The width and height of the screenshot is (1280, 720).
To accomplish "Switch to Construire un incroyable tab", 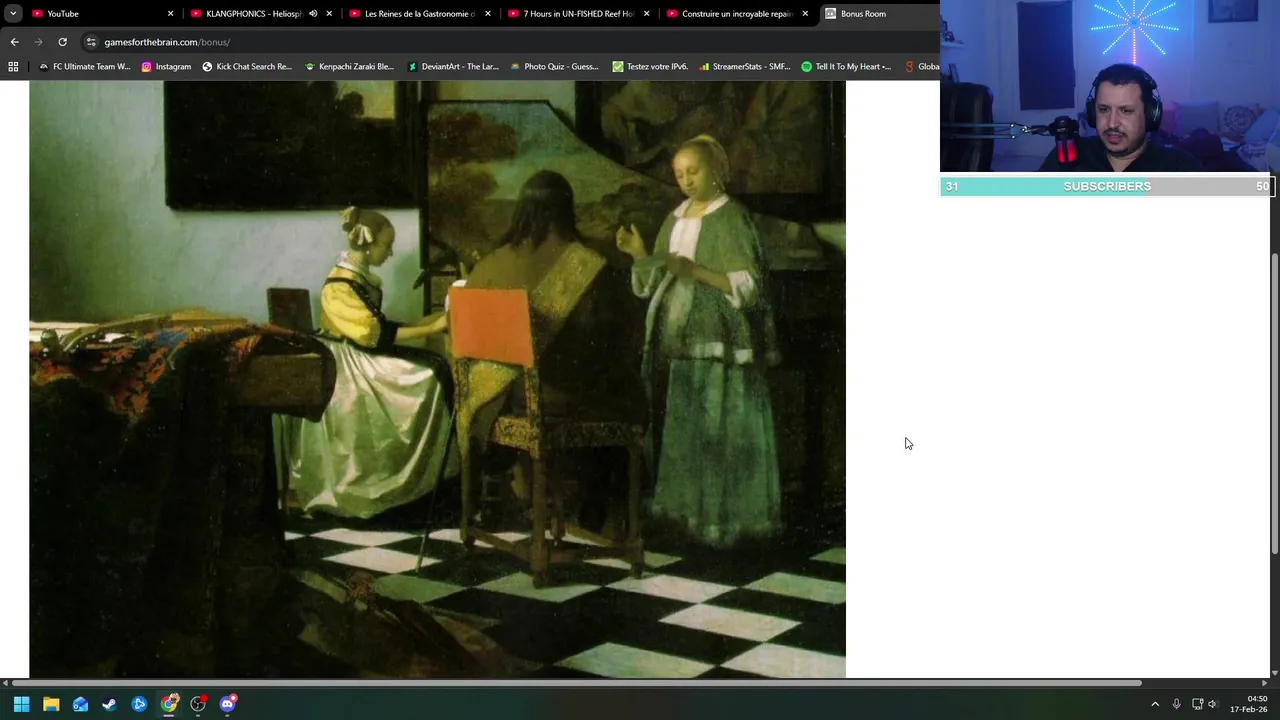I will (738, 14).
